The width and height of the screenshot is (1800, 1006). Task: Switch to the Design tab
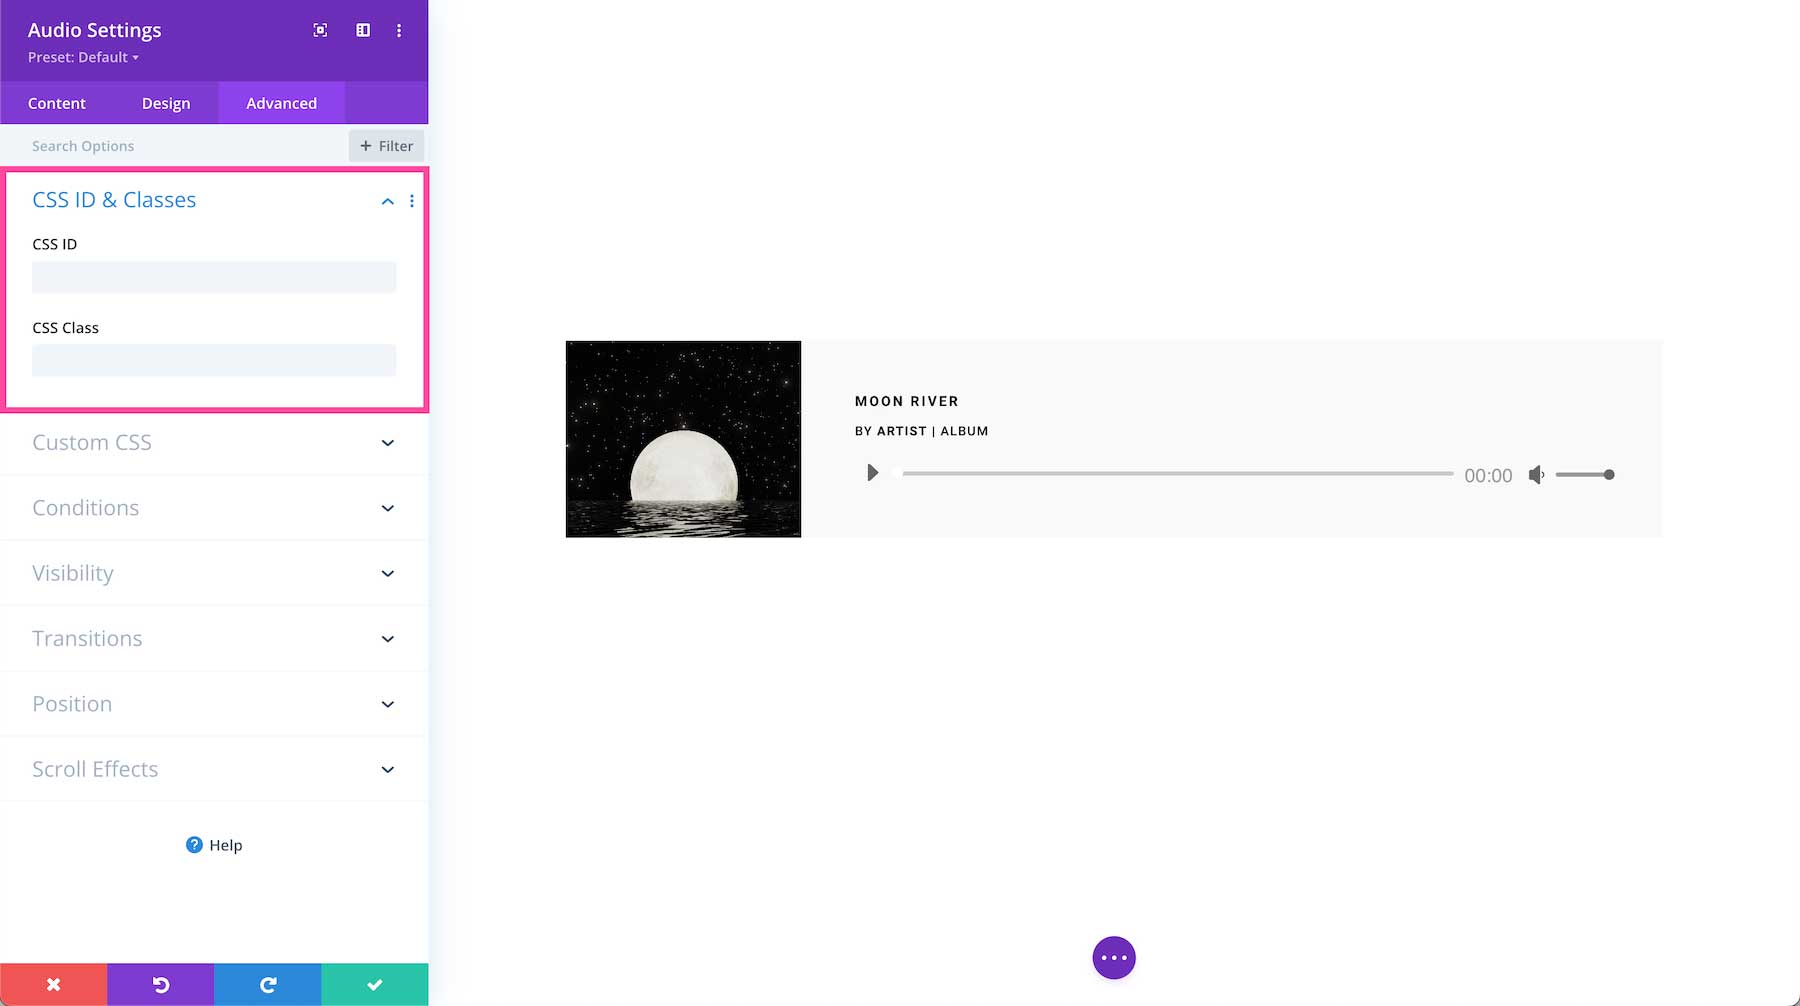pos(166,102)
